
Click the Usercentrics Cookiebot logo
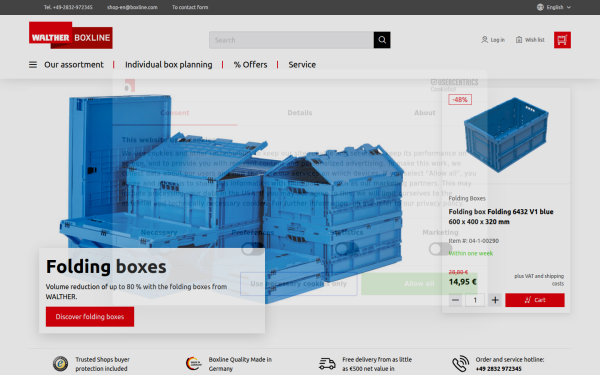(454, 85)
